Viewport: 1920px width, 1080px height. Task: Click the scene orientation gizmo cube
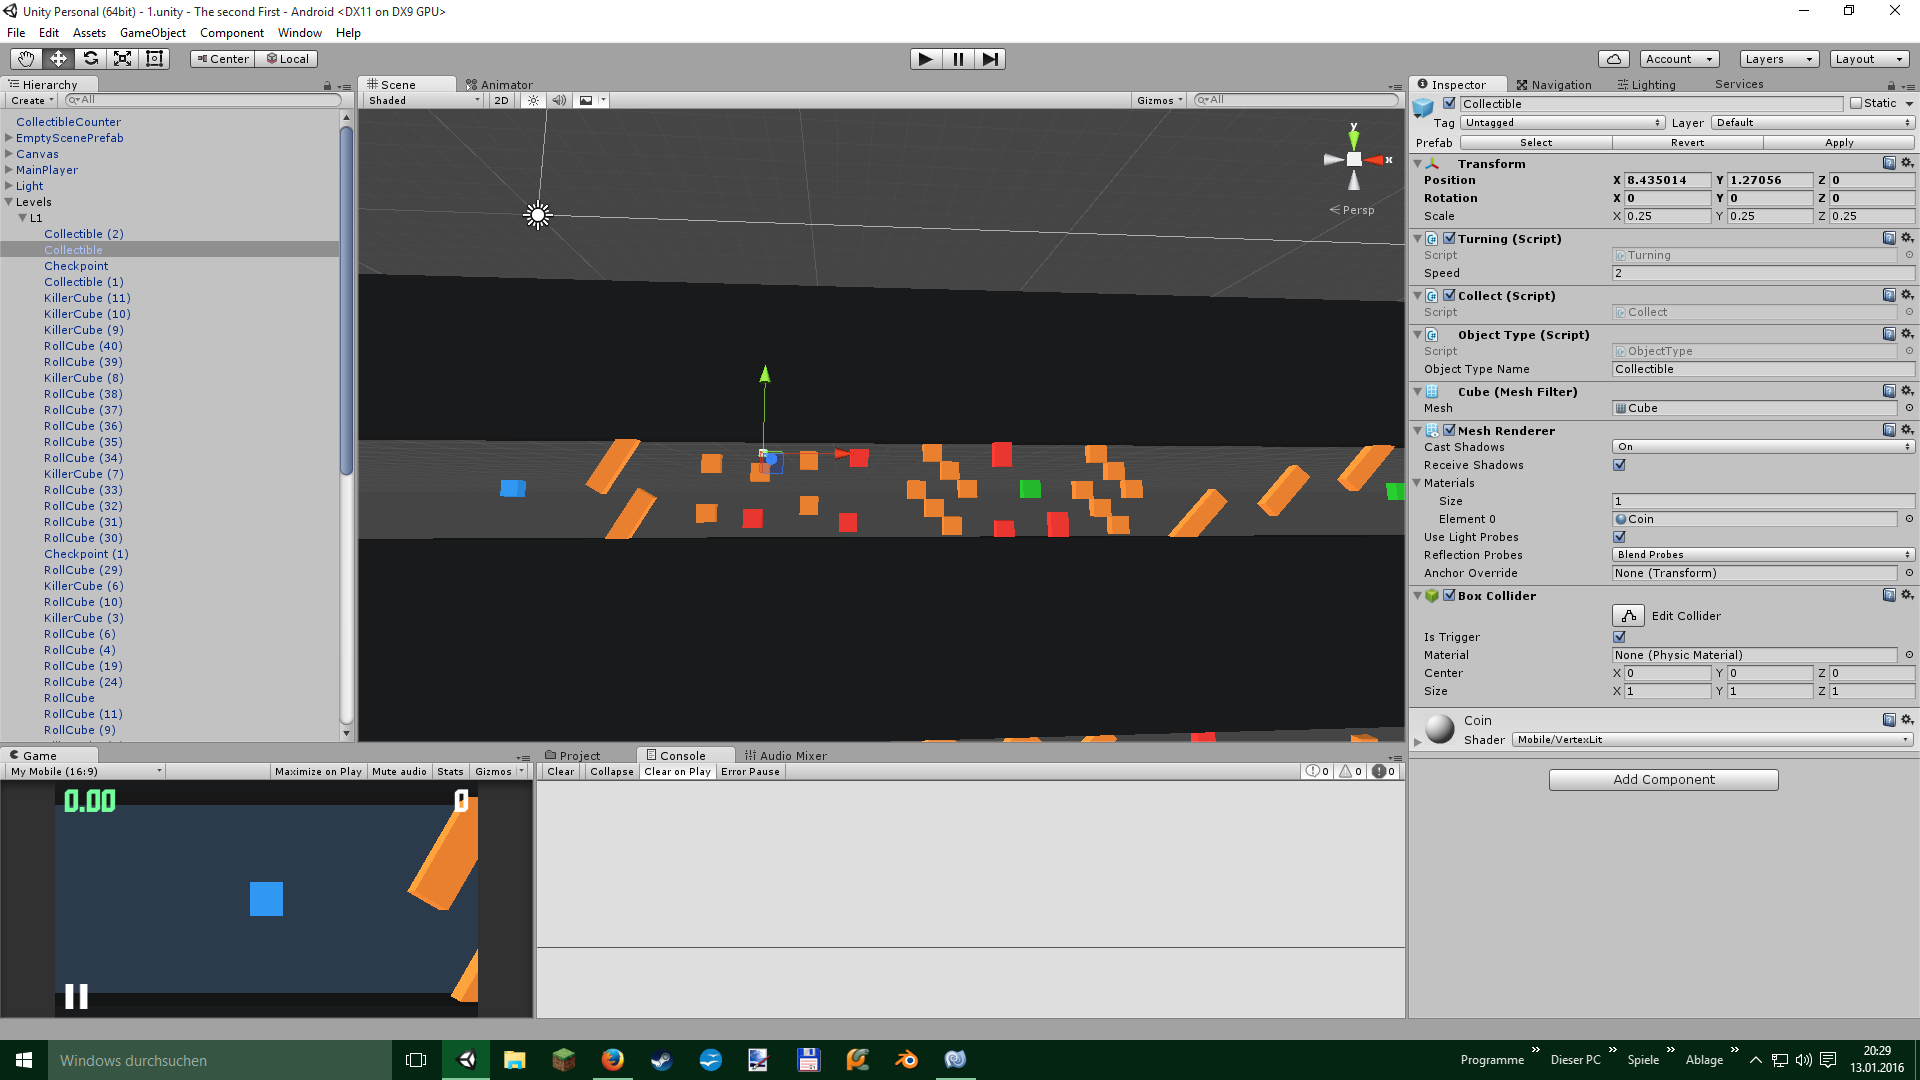tap(1354, 159)
